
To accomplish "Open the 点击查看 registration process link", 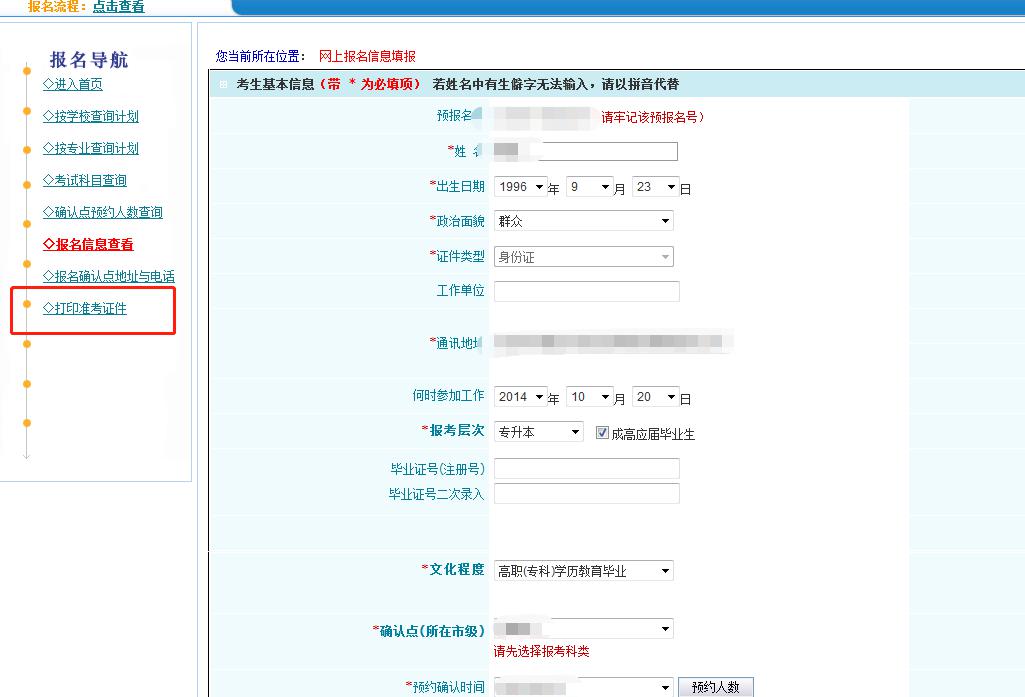I will 118,7.
